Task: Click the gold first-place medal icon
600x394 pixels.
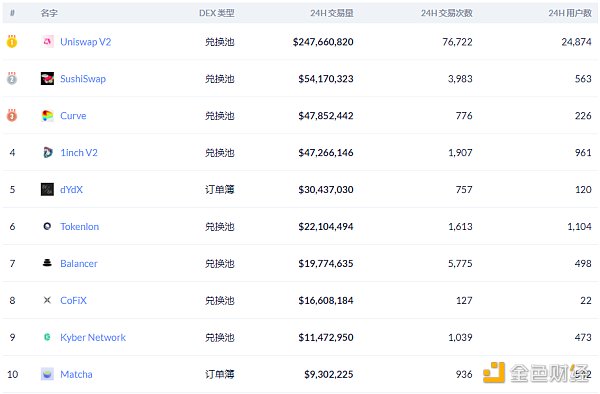Action: tap(12, 41)
